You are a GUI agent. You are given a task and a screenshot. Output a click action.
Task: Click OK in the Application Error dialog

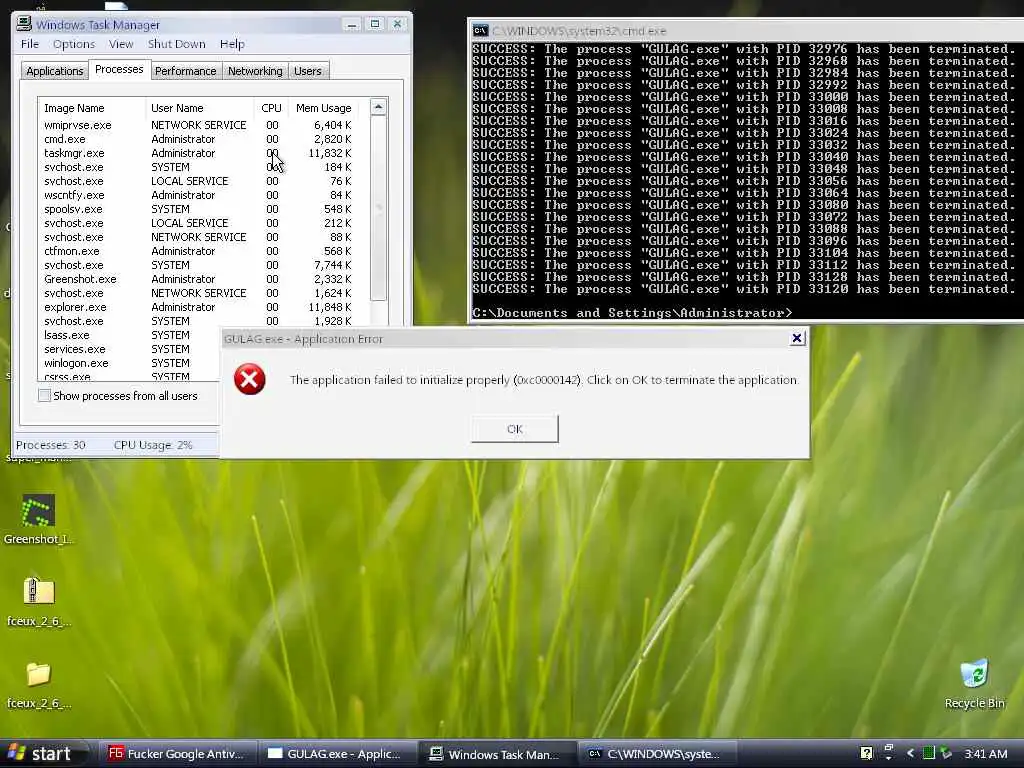tap(515, 428)
